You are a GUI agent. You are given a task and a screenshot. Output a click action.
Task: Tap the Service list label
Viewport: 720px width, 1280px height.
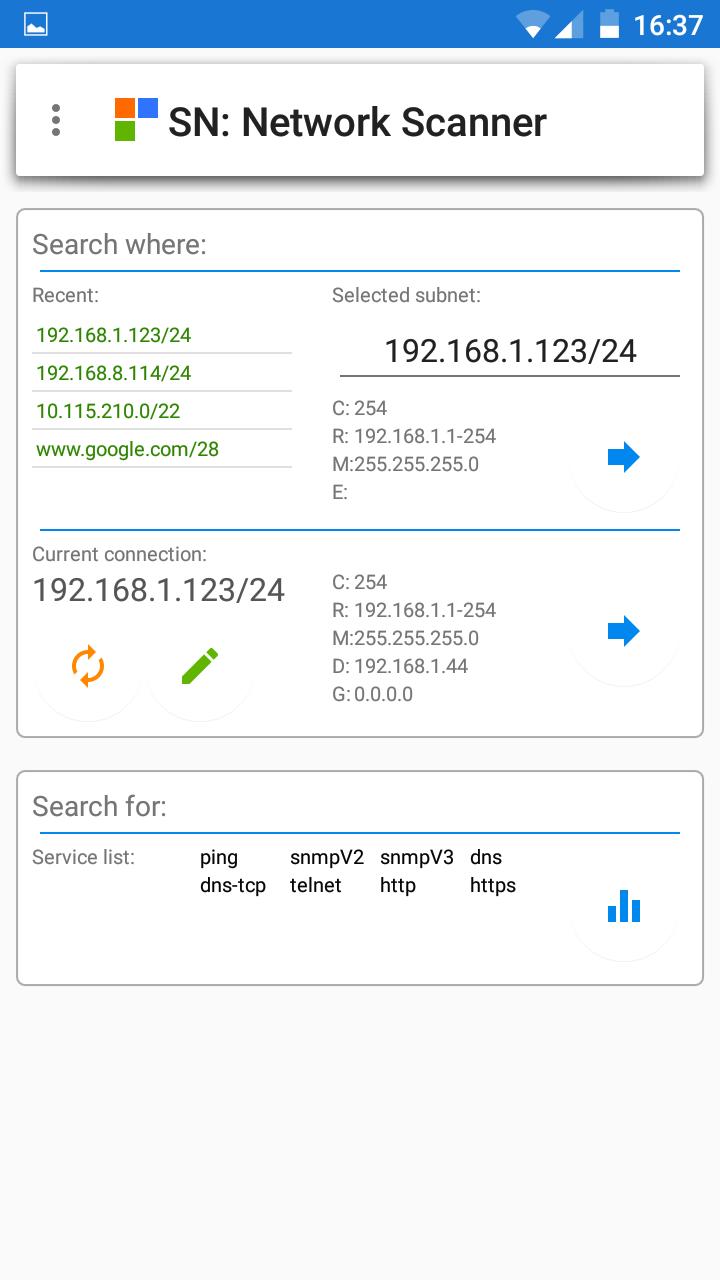coord(83,857)
